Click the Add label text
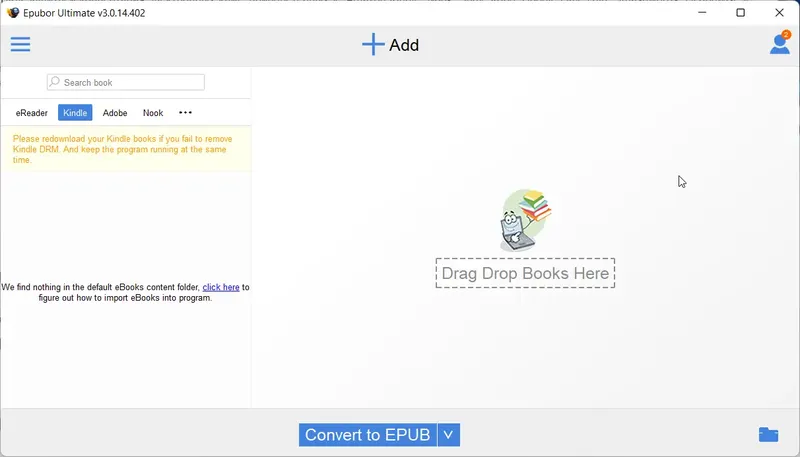800x457 pixels. pos(404,45)
